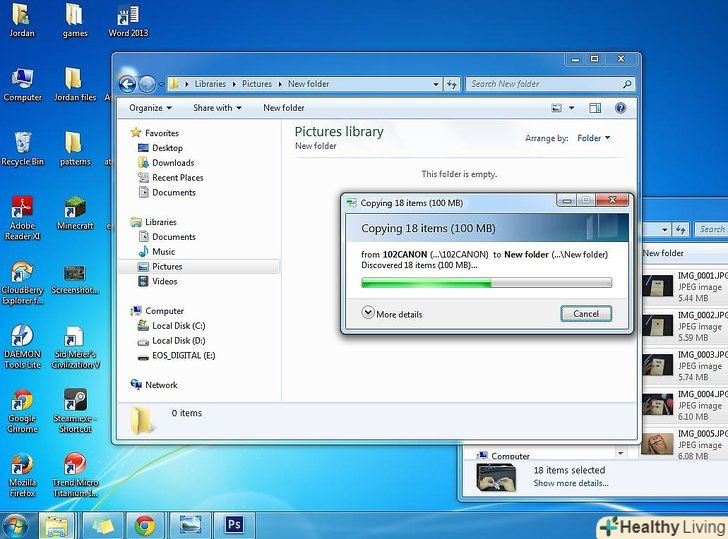This screenshot has width=728, height=539.
Task: Open the Minecraft desktop shortcut
Action: [x=74, y=208]
